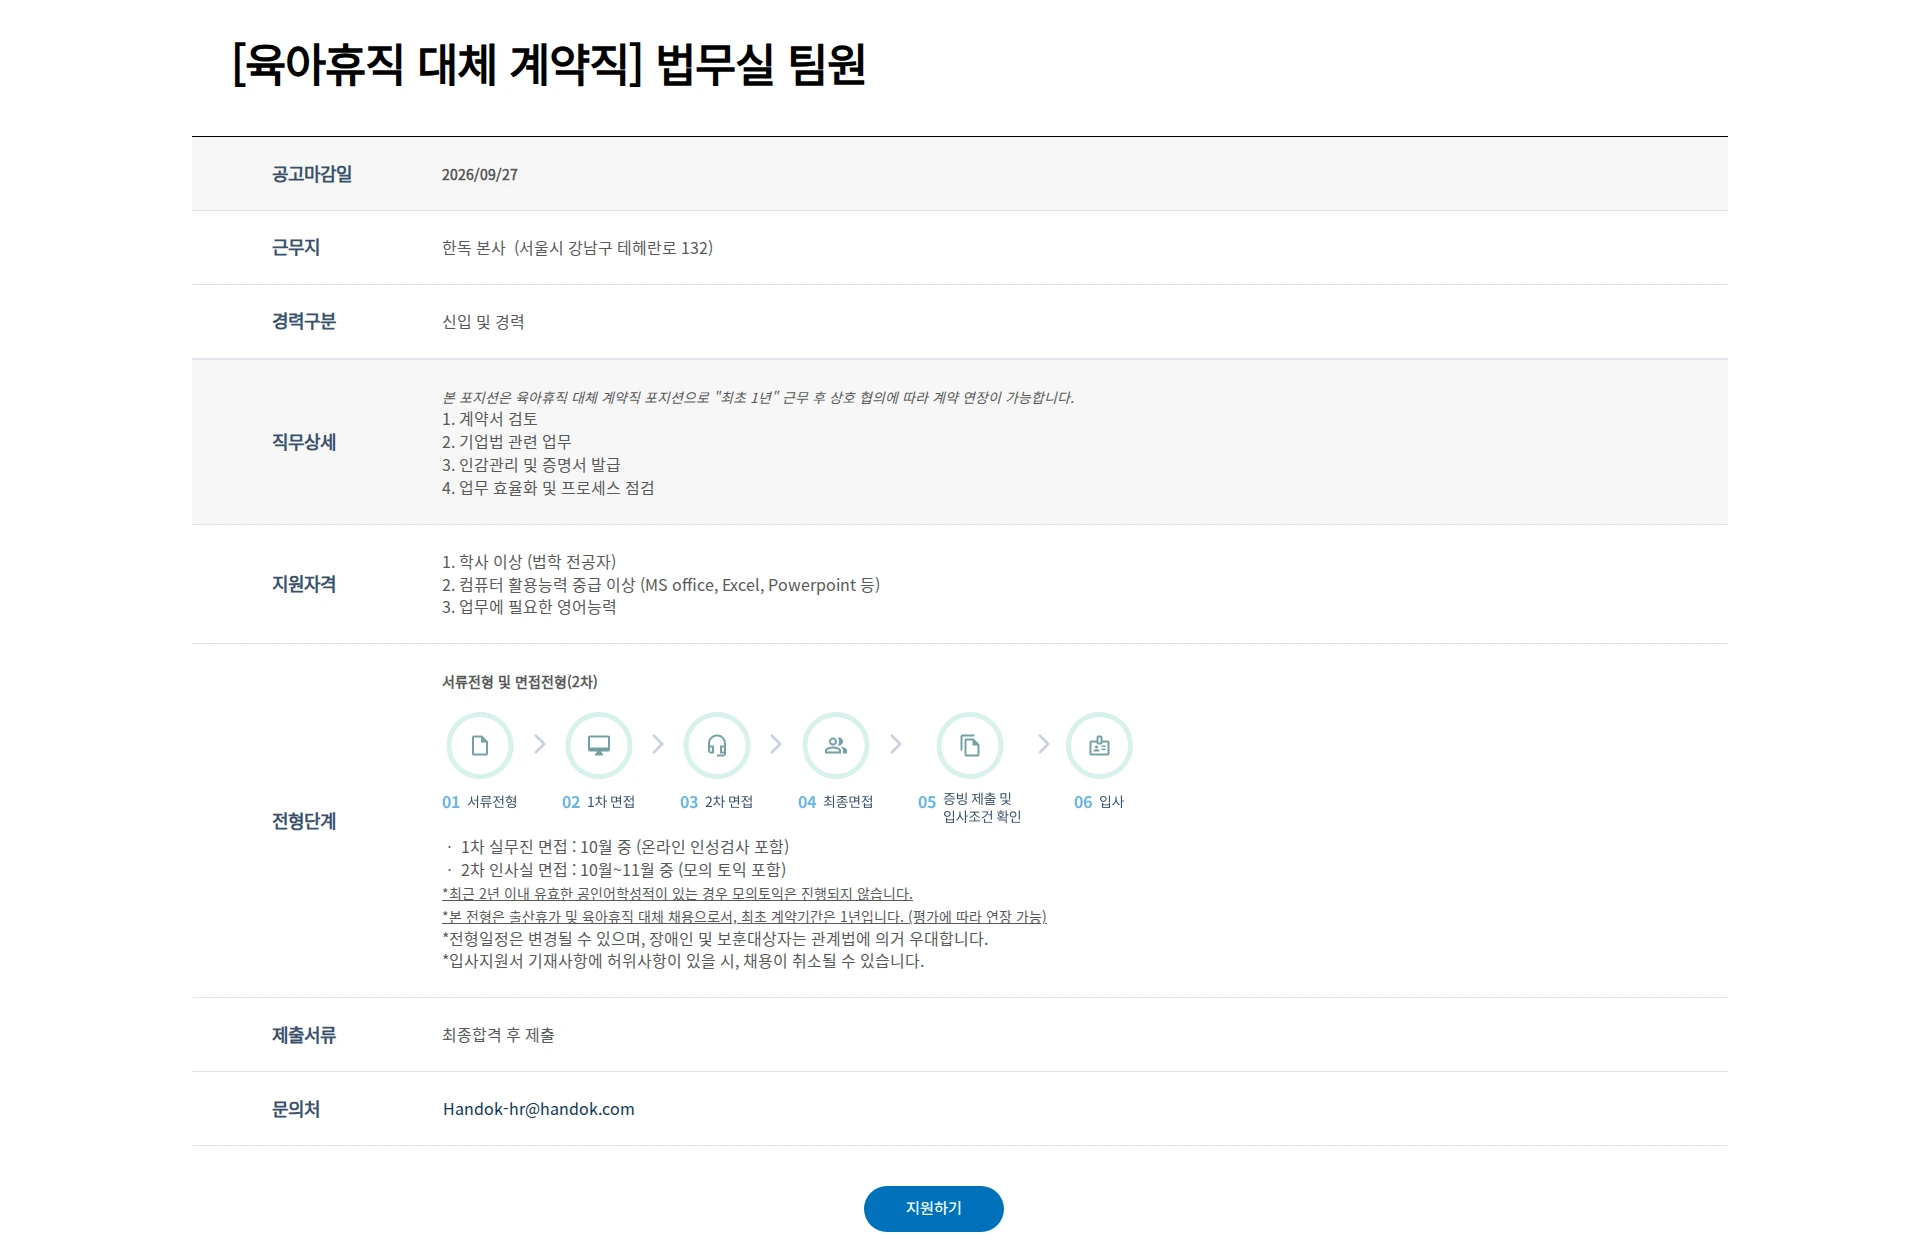Click the 3. 인감관리 및 증명서 발급 line
Image resolution: width=1920 pixels, height=1251 pixels.
pos(531,465)
